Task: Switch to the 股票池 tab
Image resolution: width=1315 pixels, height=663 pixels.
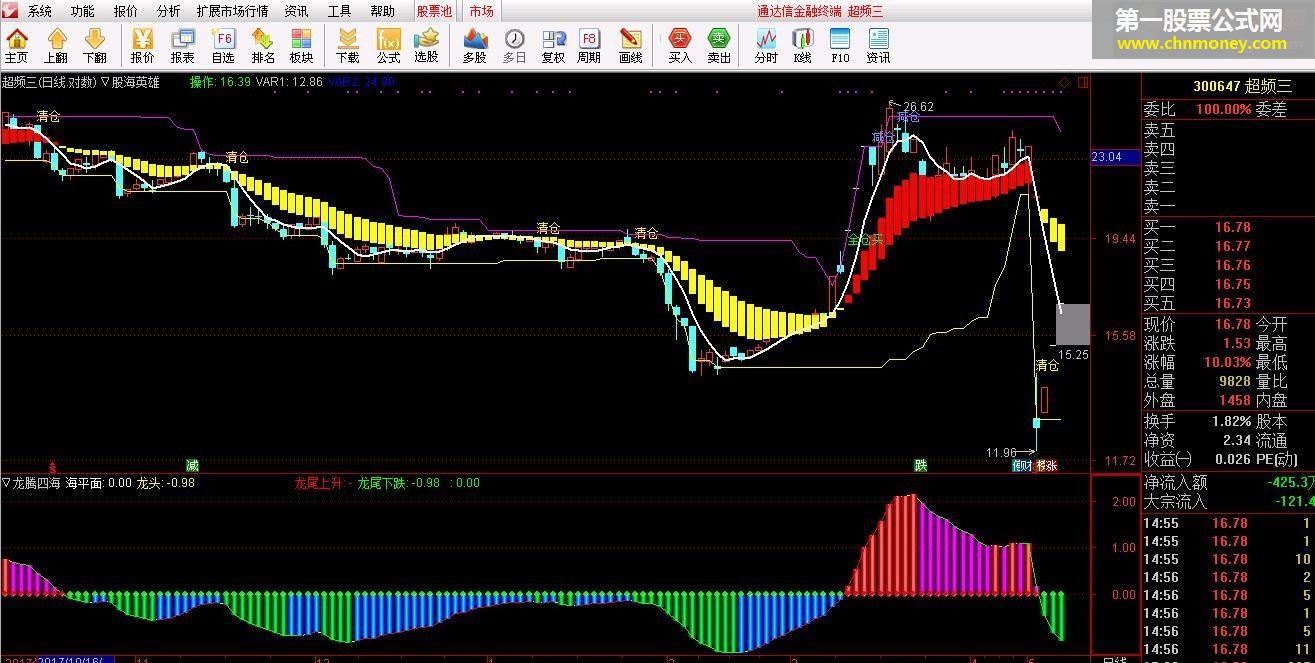Action: tap(434, 11)
